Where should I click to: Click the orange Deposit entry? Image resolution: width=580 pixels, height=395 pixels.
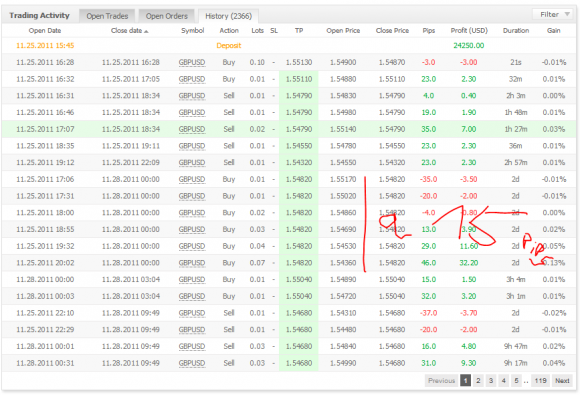229,45
